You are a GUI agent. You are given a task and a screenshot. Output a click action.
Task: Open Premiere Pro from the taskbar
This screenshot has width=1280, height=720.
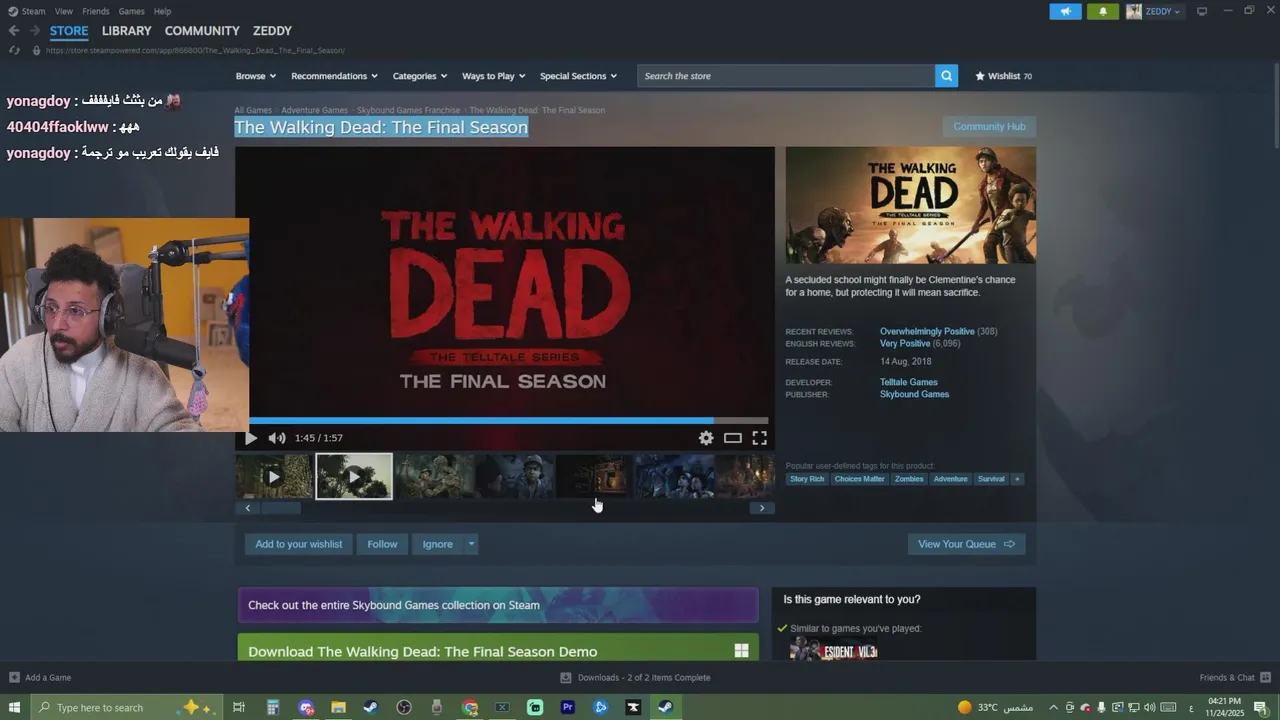pyautogui.click(x=568, y=707)
